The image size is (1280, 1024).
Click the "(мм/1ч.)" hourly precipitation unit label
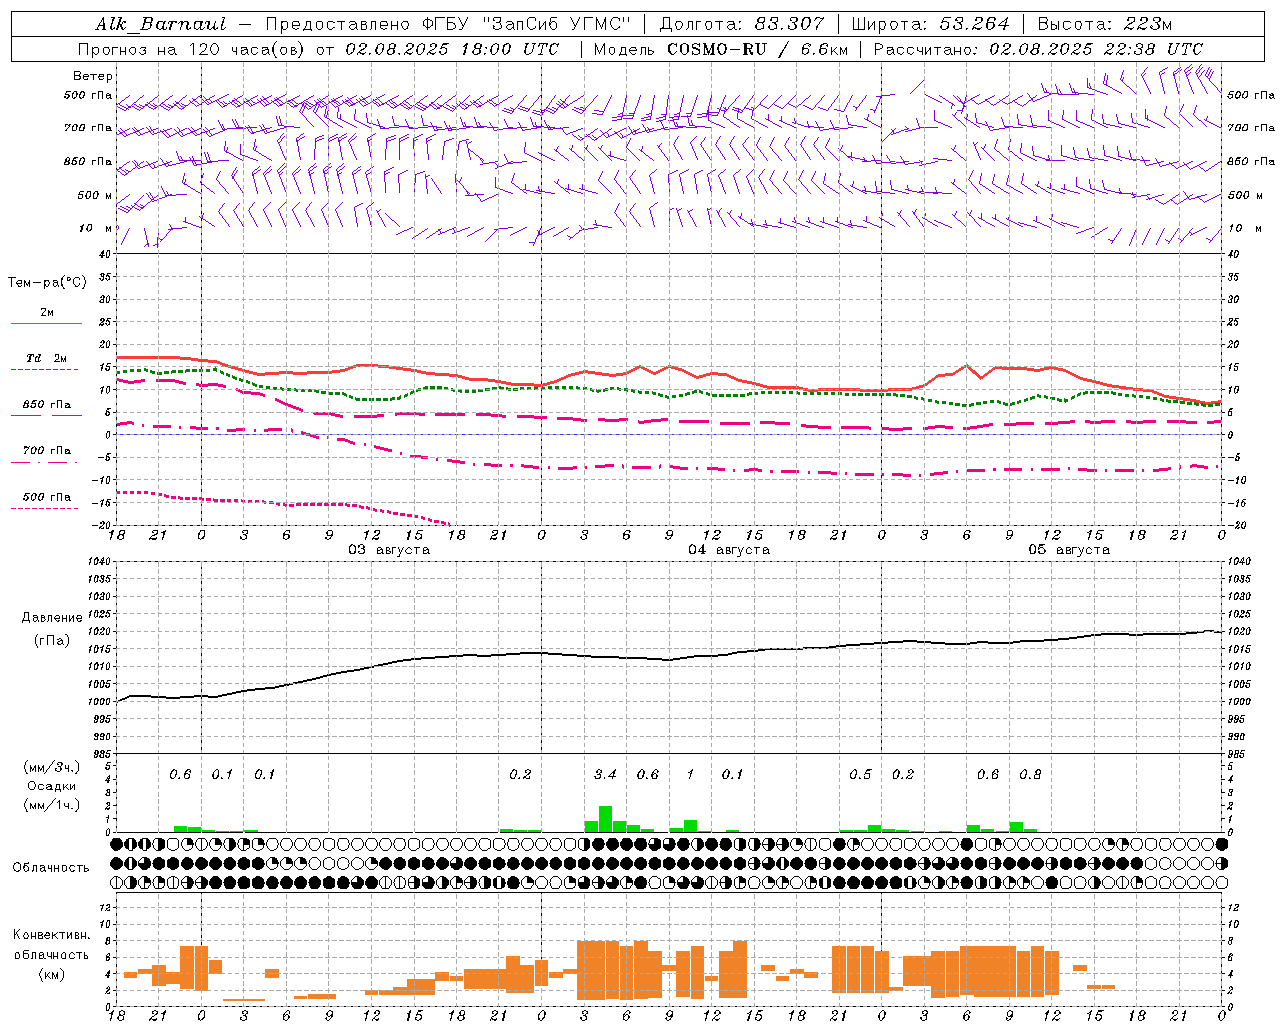click(x=52, y=805)
